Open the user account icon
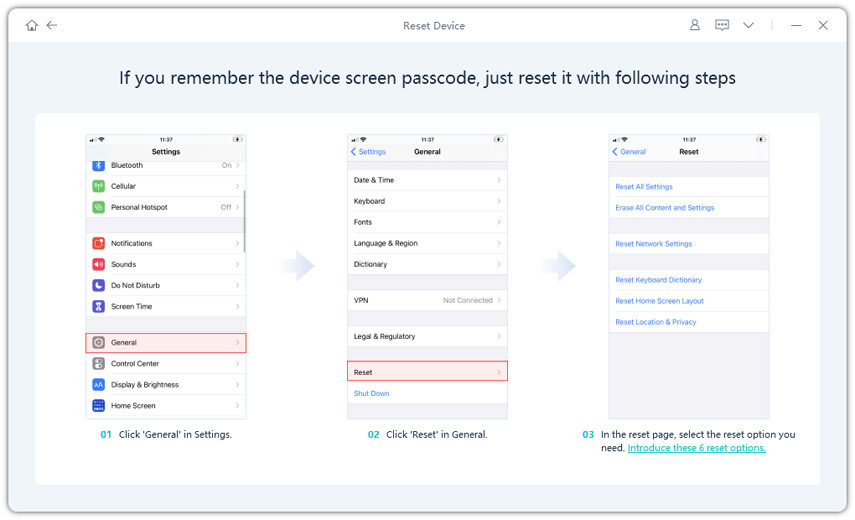This screenshot has width=855, height=520. coord(695,25)
